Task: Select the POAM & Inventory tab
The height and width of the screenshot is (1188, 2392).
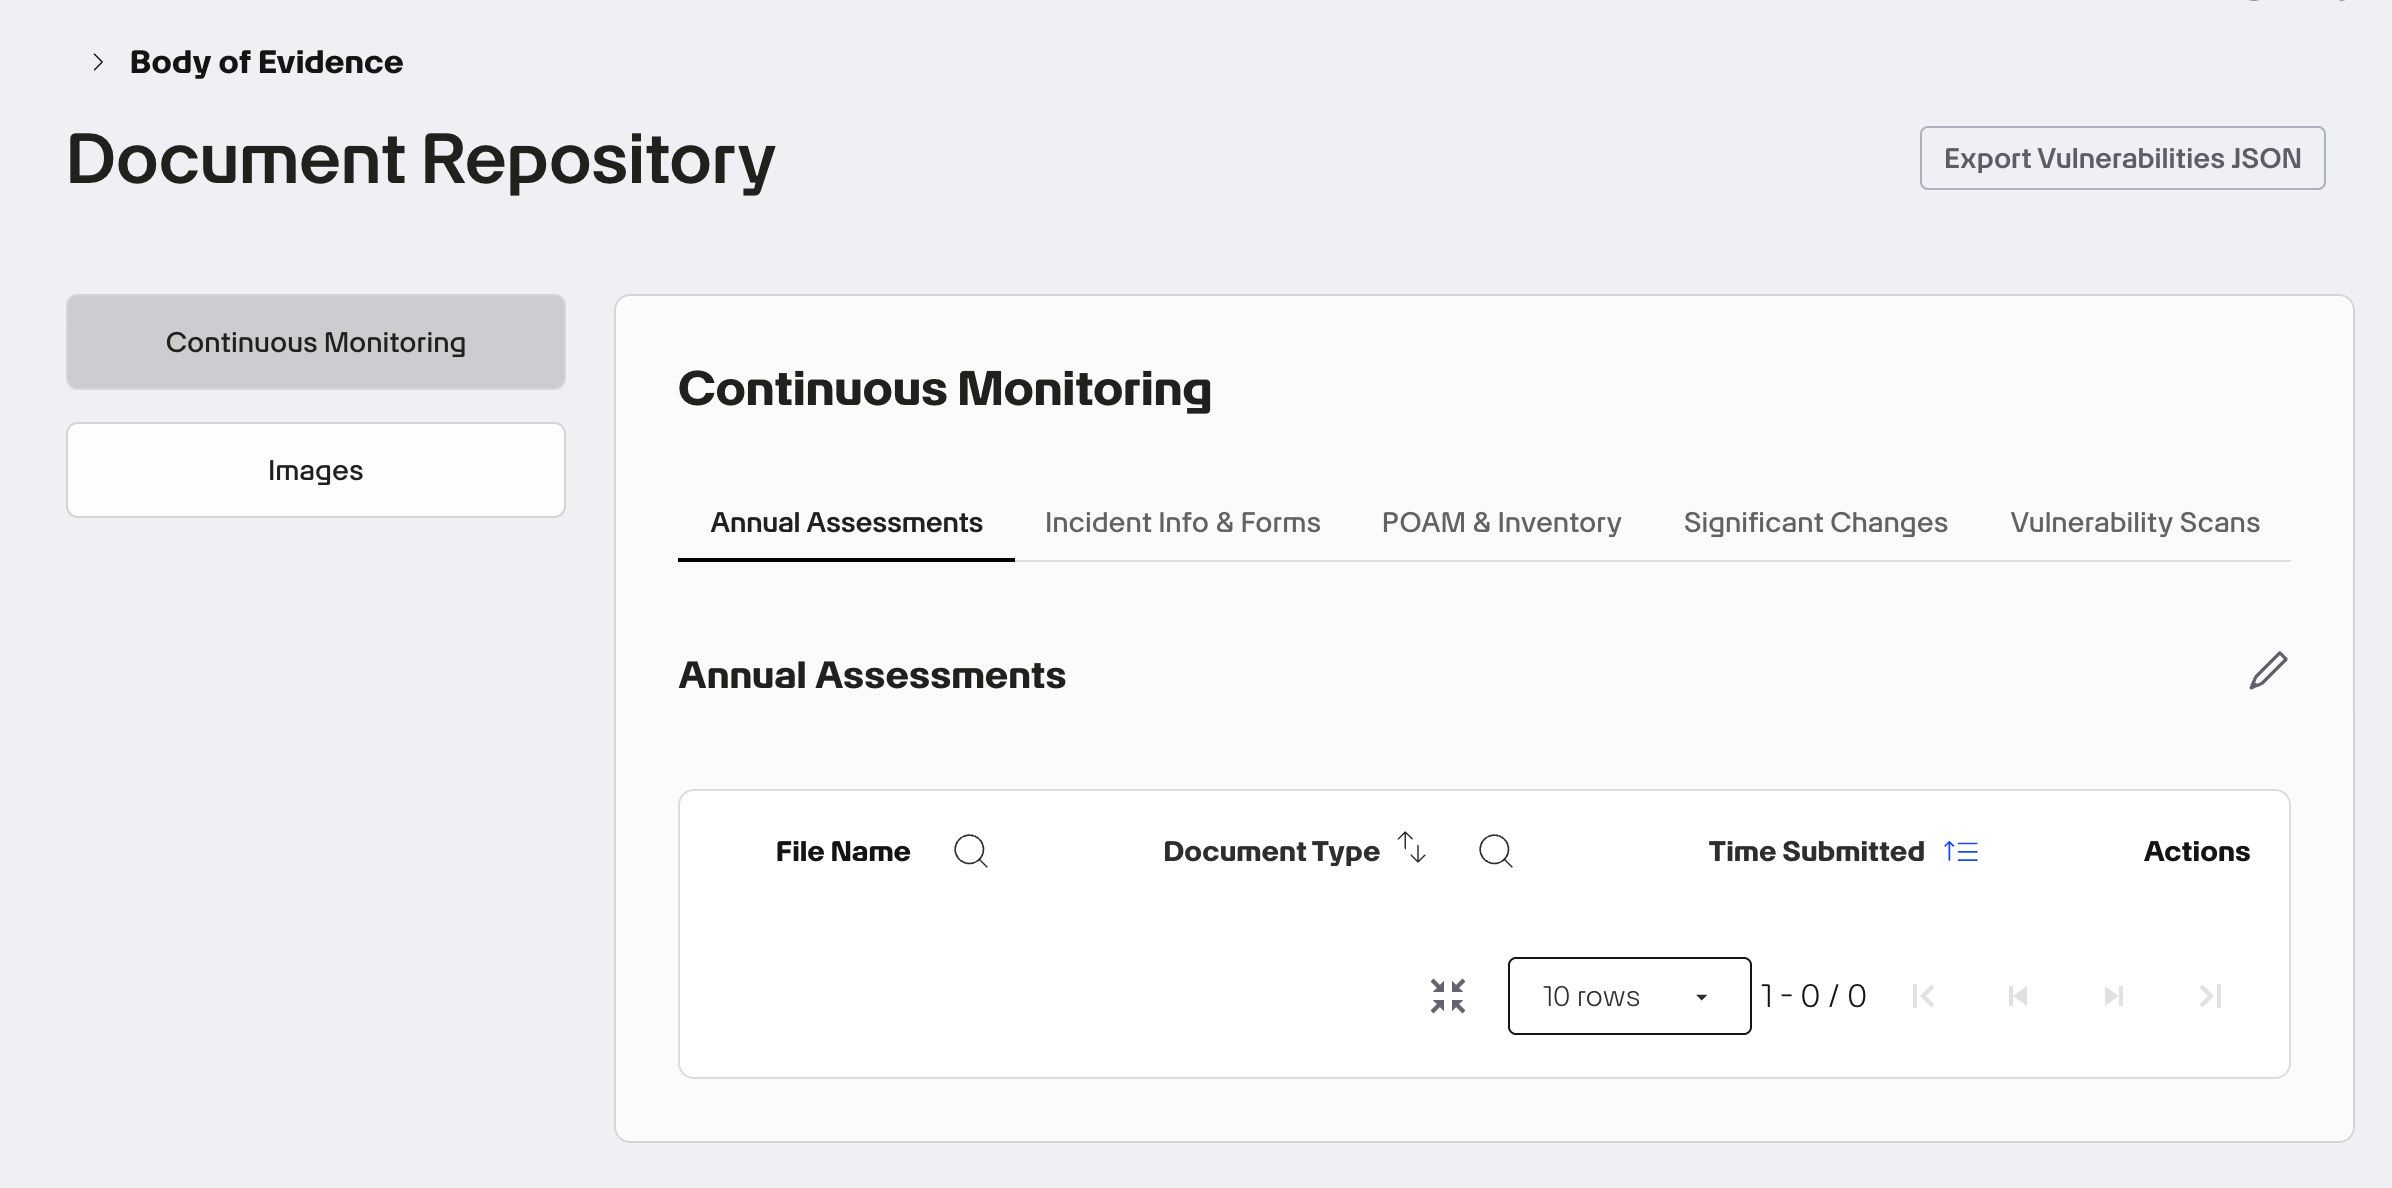Action: tap(1500, 522)
